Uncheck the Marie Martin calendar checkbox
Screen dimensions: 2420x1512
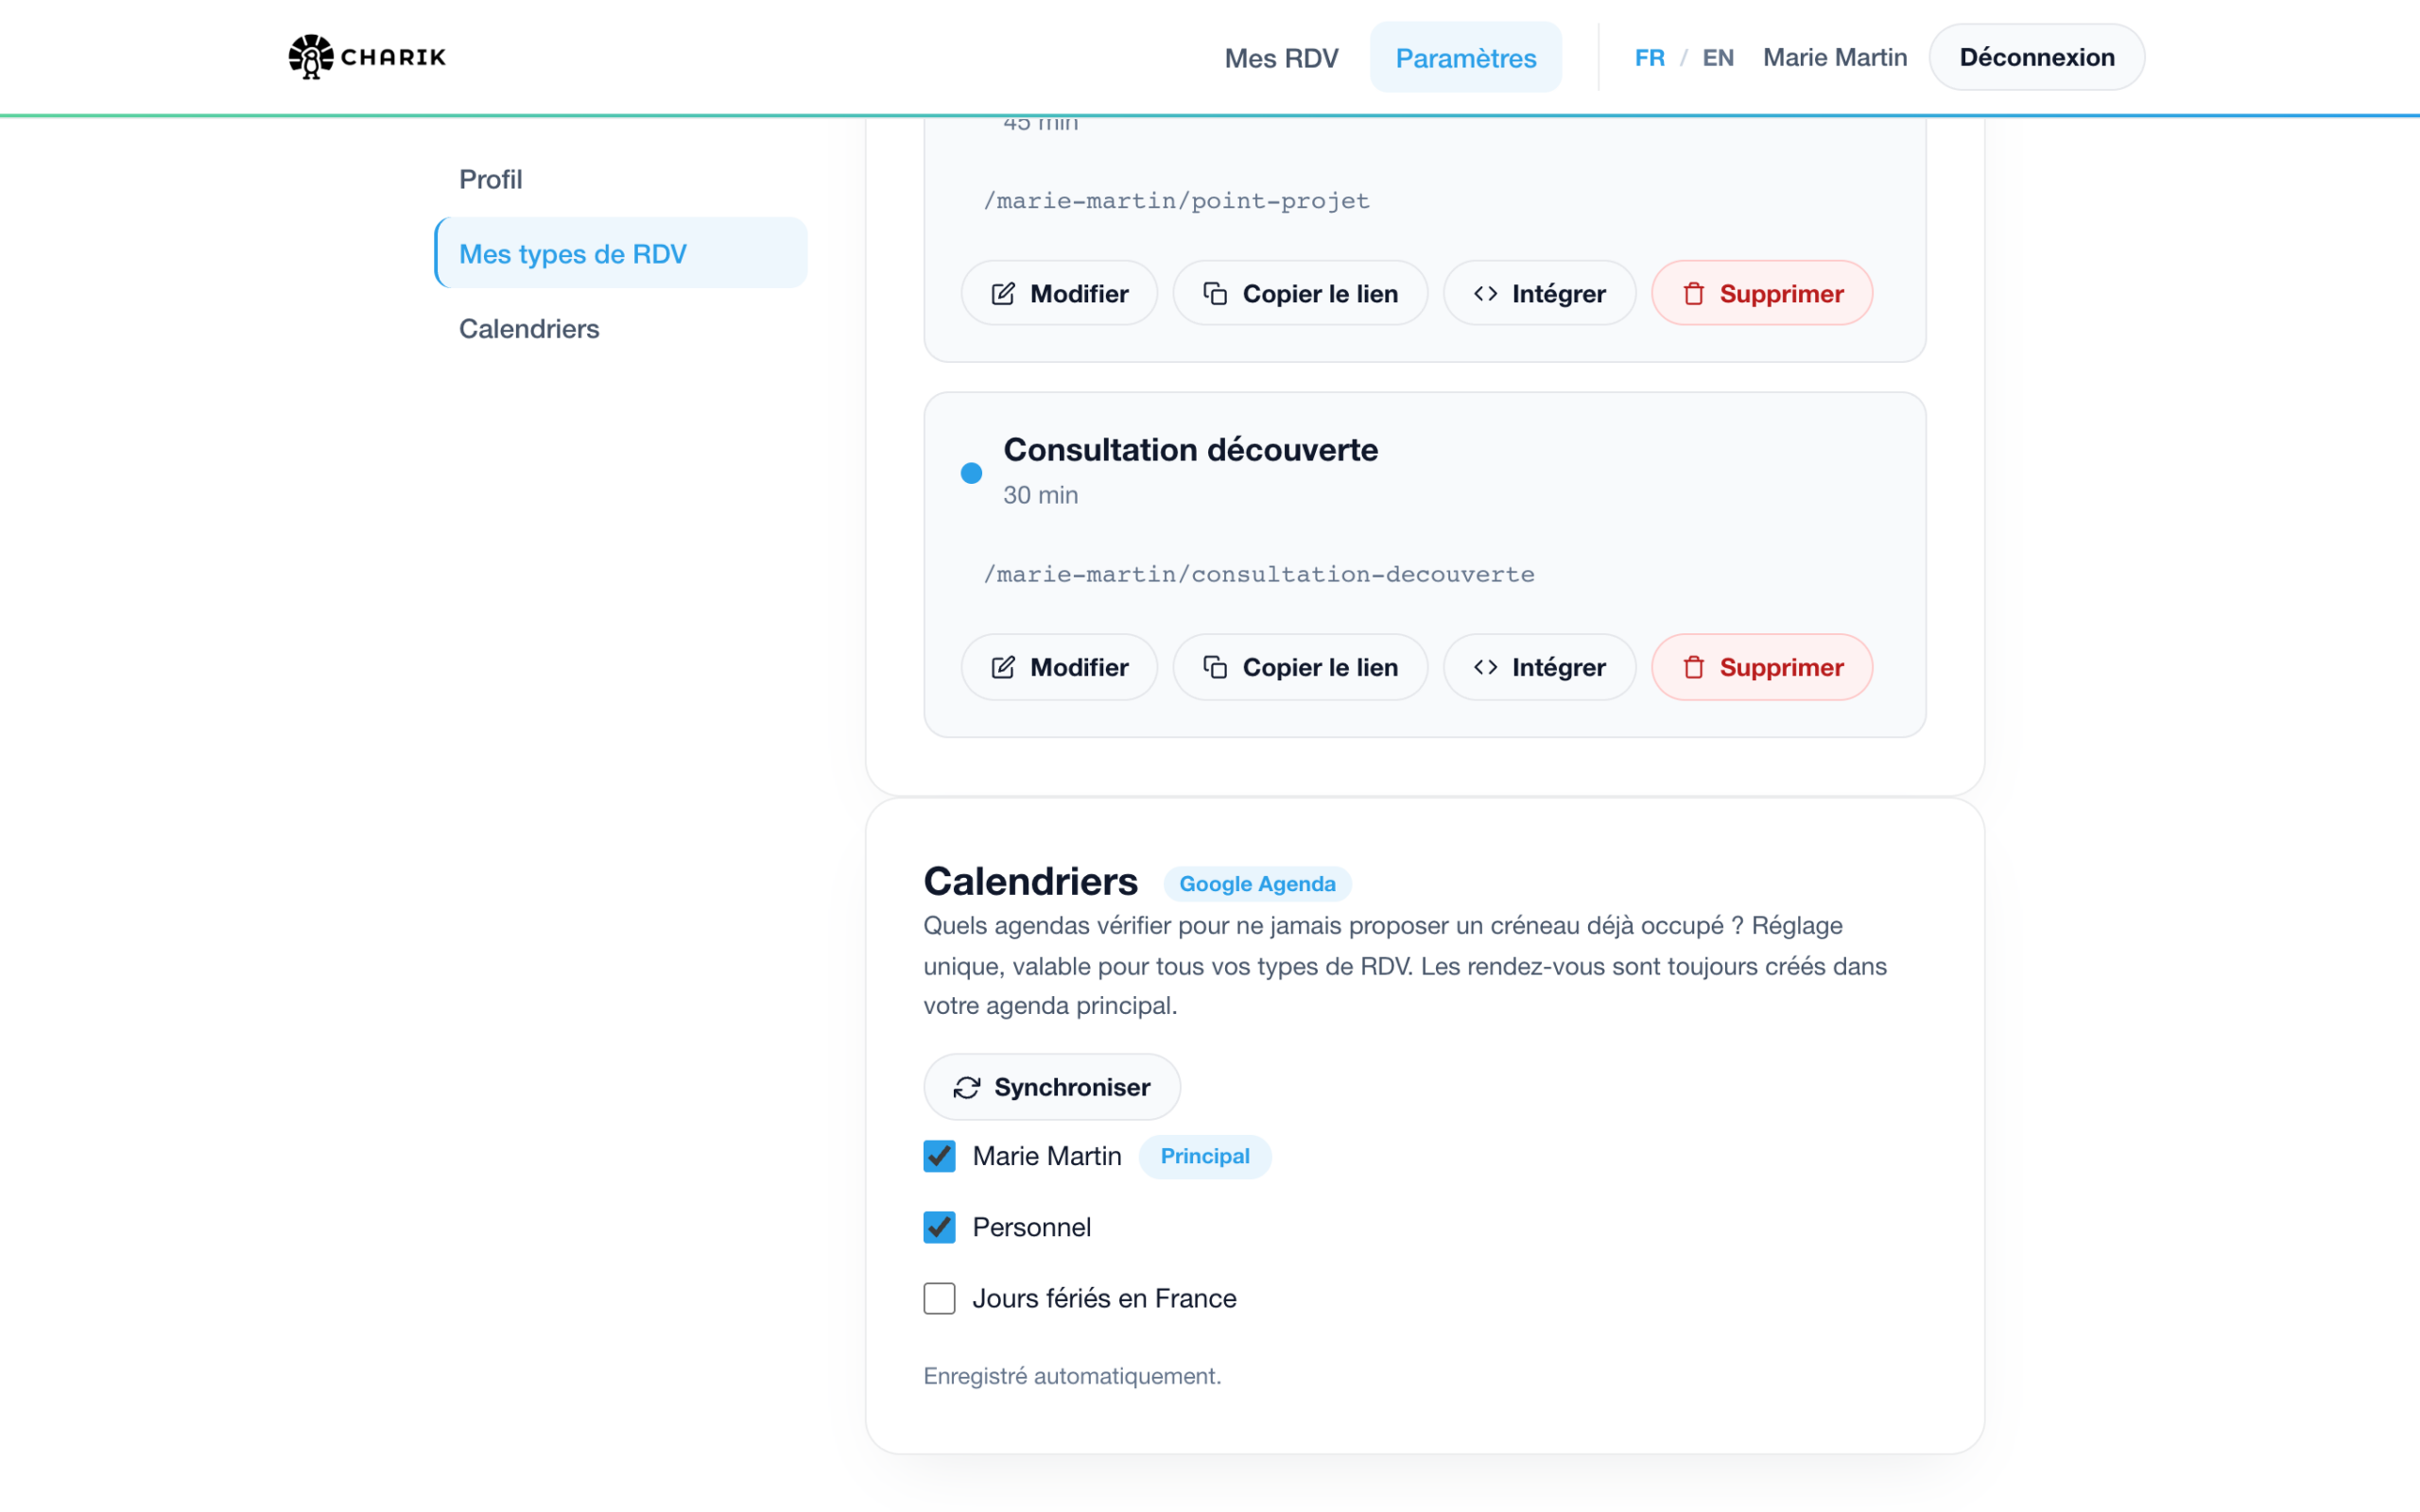point(939,1156)
